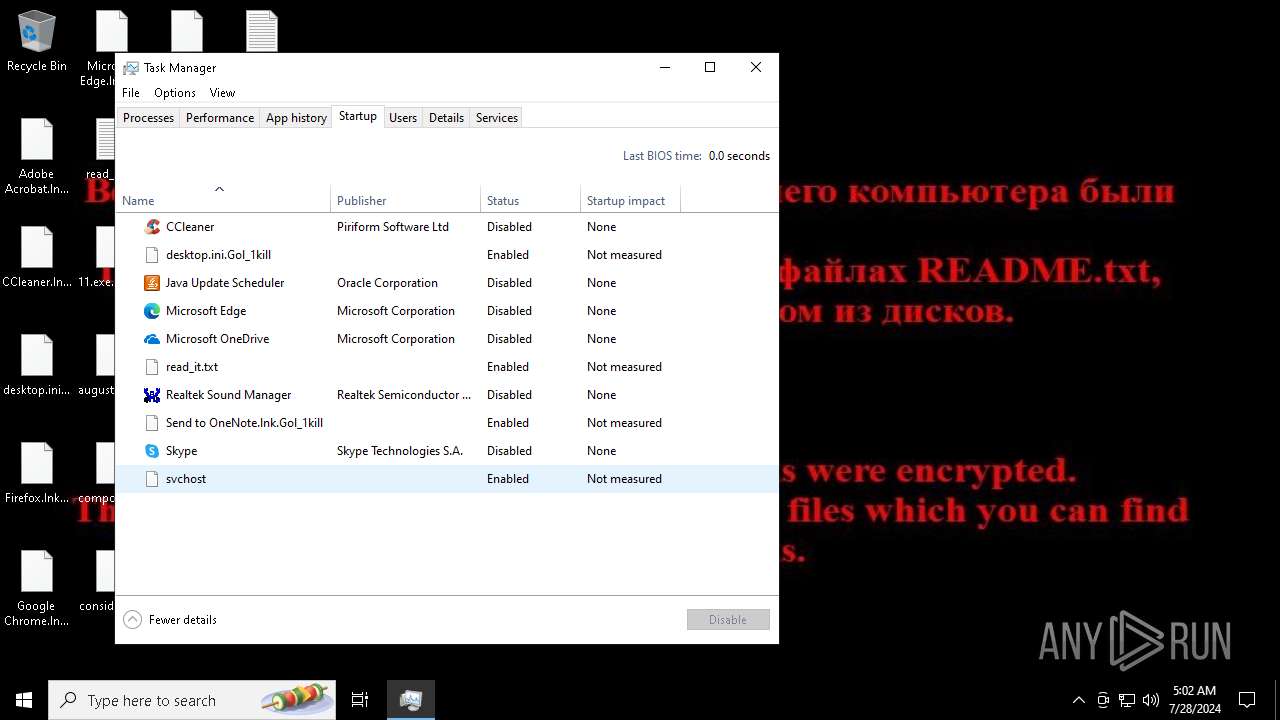Viewport: 1280px width, 720px height.
Task: Open the network status tray icon
Action: point(1127,700)
